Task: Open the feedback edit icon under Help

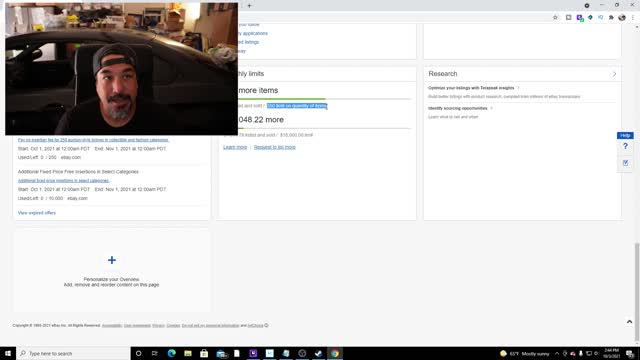Action: coord(625,163)
